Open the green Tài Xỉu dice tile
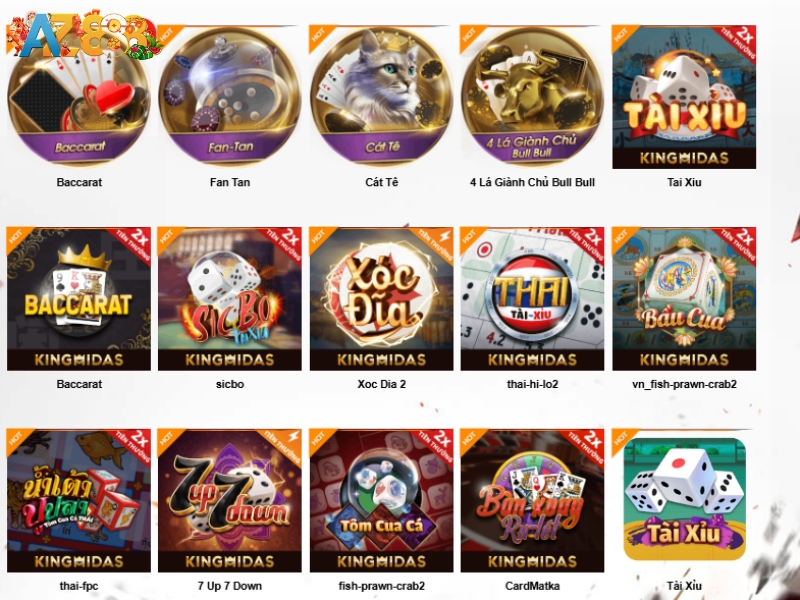This screenshot has width=800, height=600. (x=684, y=498)
